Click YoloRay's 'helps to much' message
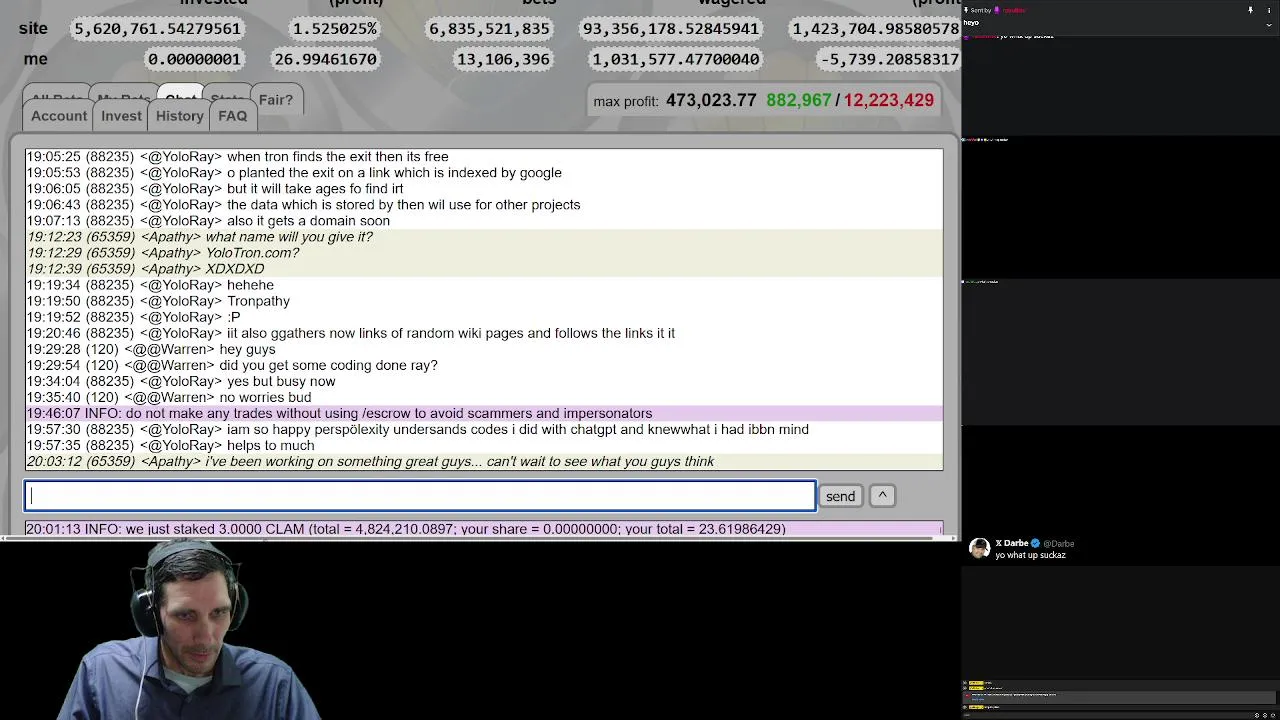The image size is (1280, 720). point(484,445)
